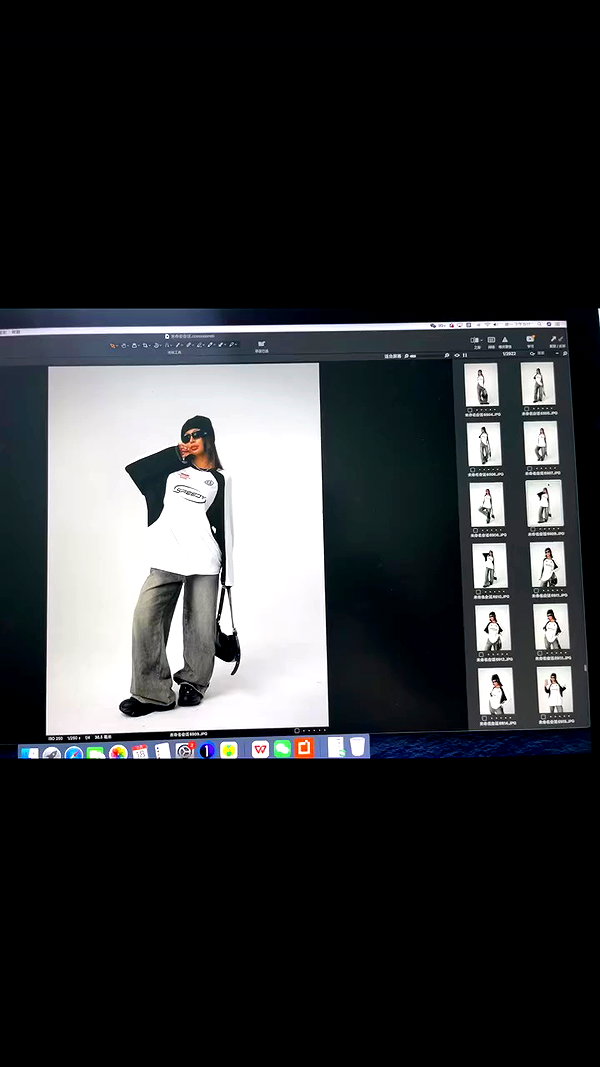Toggle the color tag box under thumbnail 6907.JPG
The image size is (600, 1067).
point(529,468)
